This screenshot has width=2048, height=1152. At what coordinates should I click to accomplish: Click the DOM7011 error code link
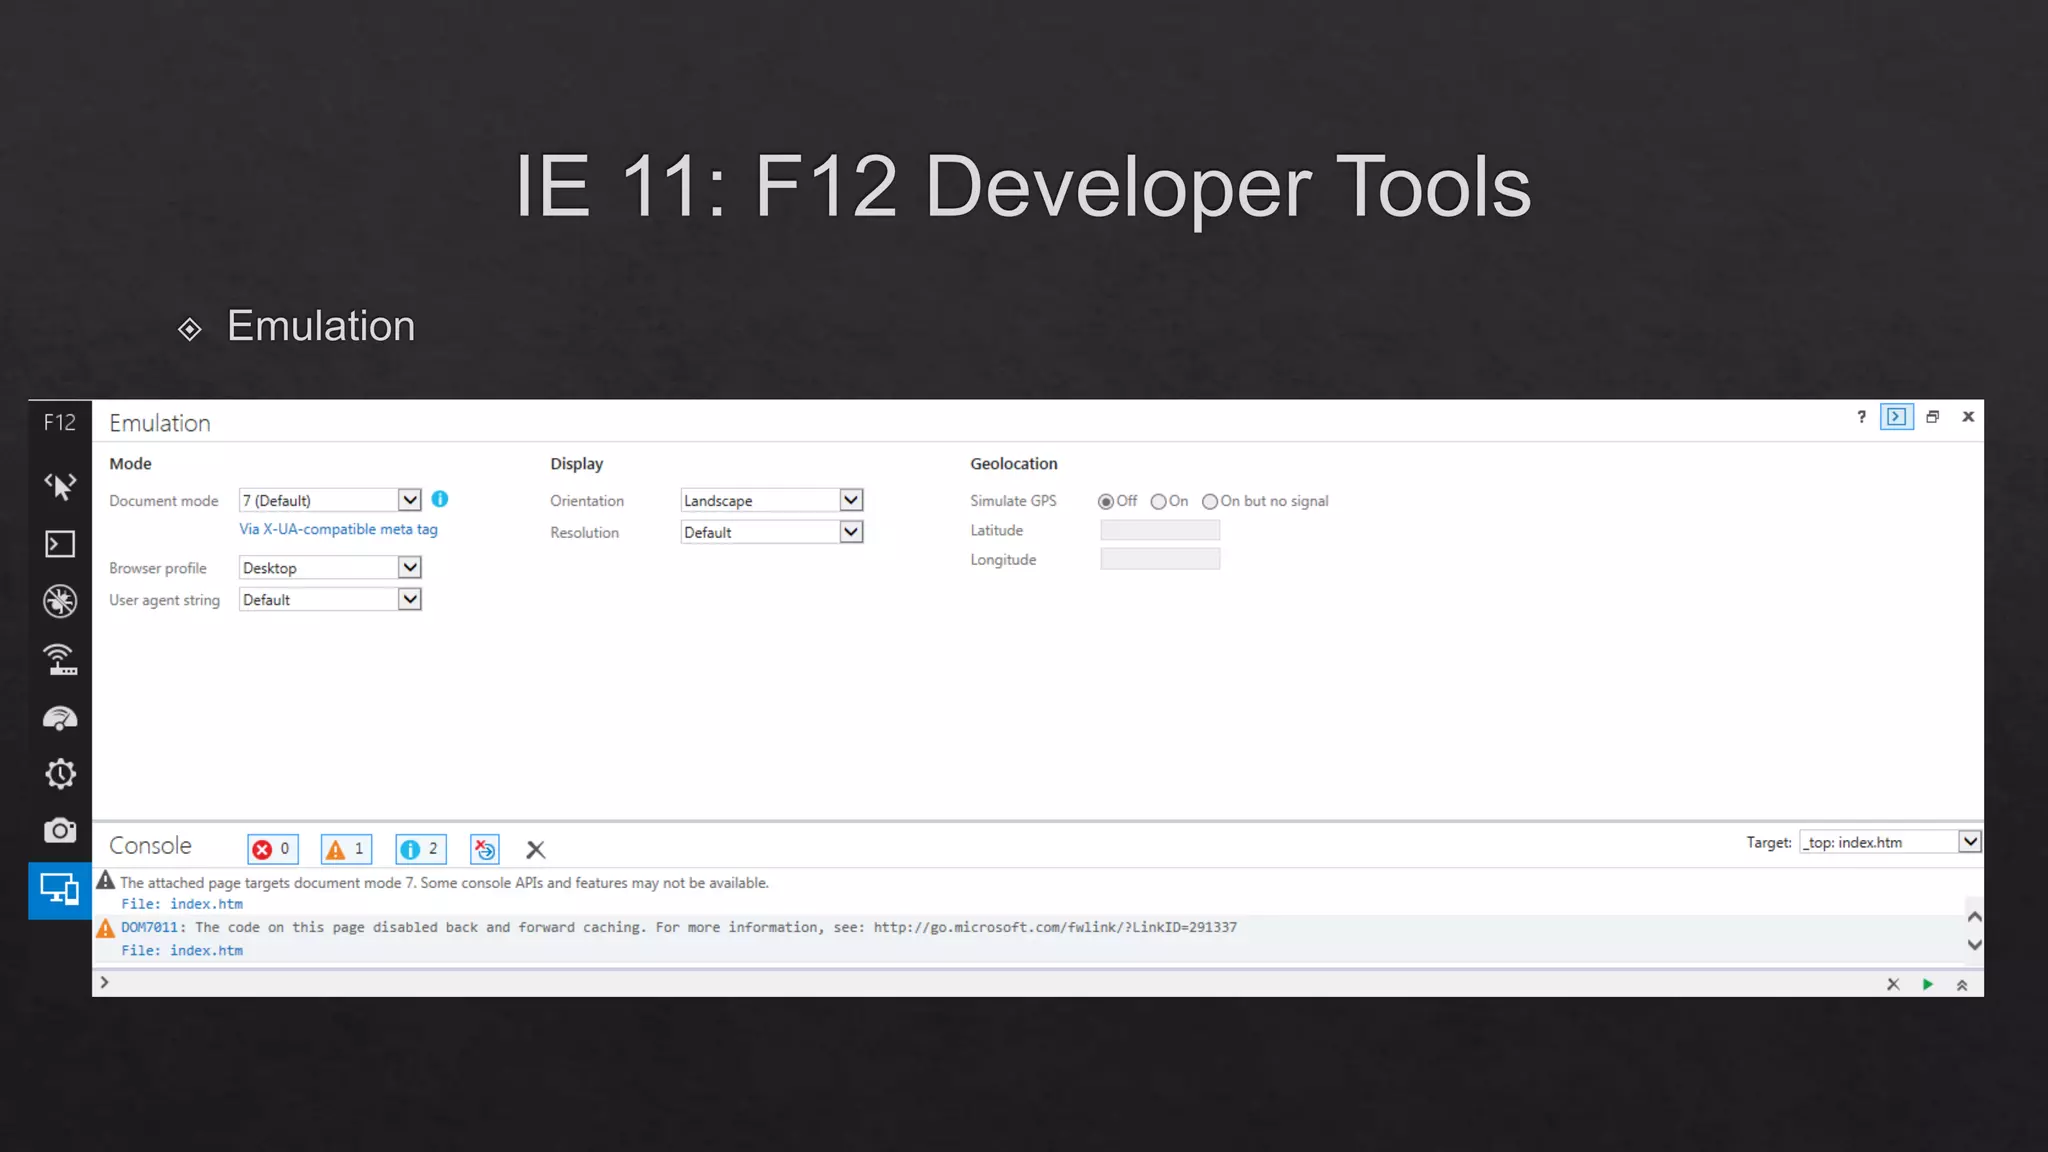click(149, 928)
